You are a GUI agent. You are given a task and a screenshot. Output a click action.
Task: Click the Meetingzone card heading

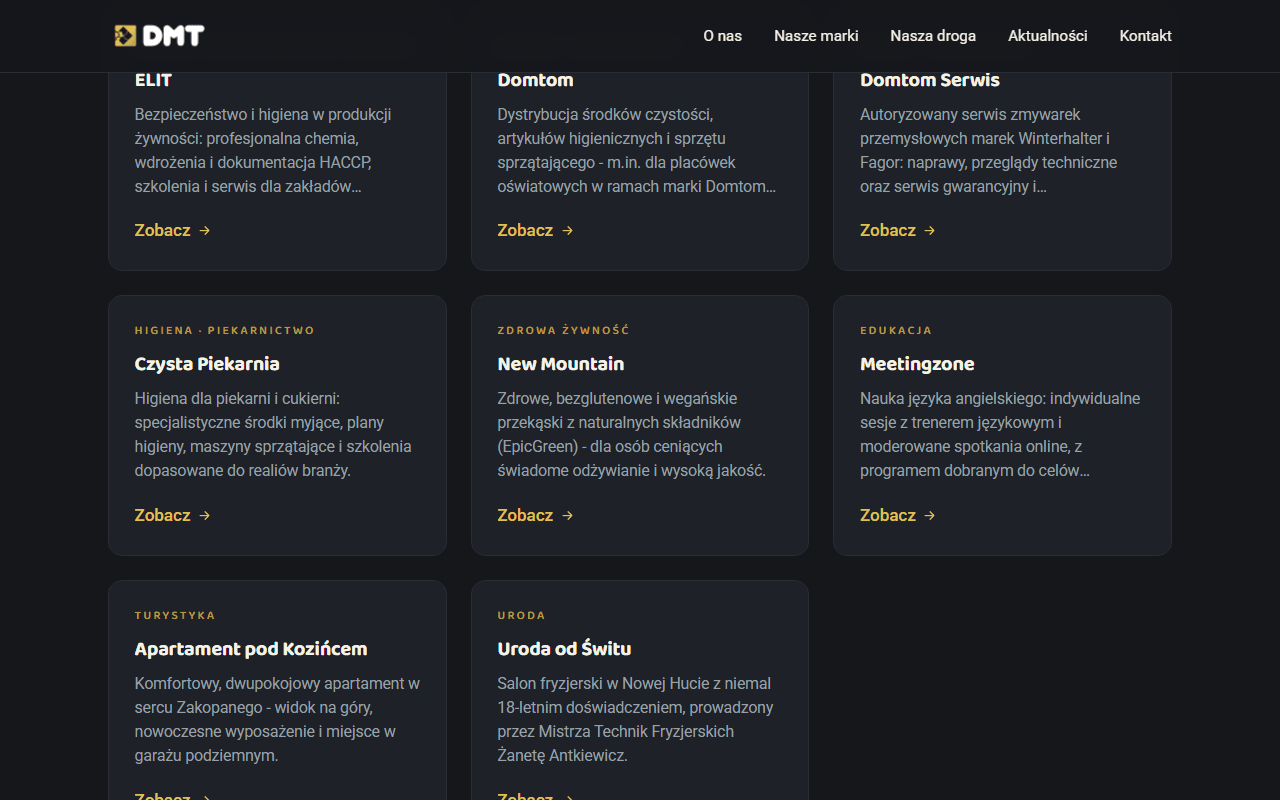pyautogui.click(x=917, y=364)
